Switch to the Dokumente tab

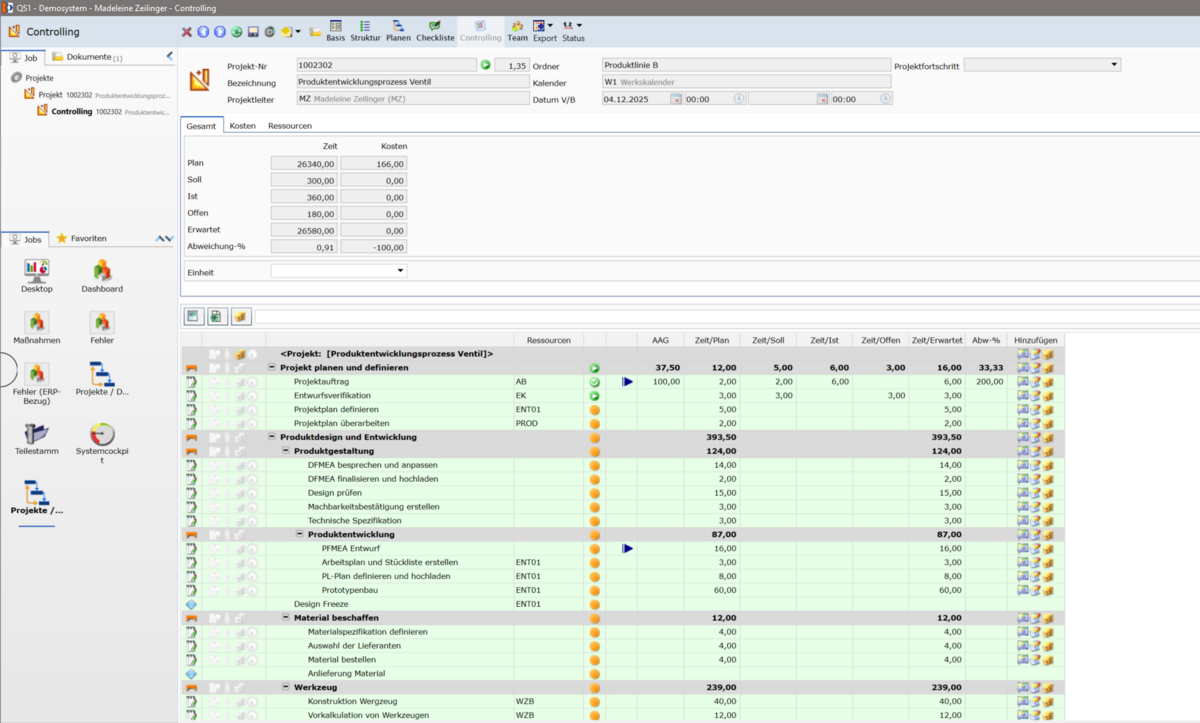coord(87,57)
